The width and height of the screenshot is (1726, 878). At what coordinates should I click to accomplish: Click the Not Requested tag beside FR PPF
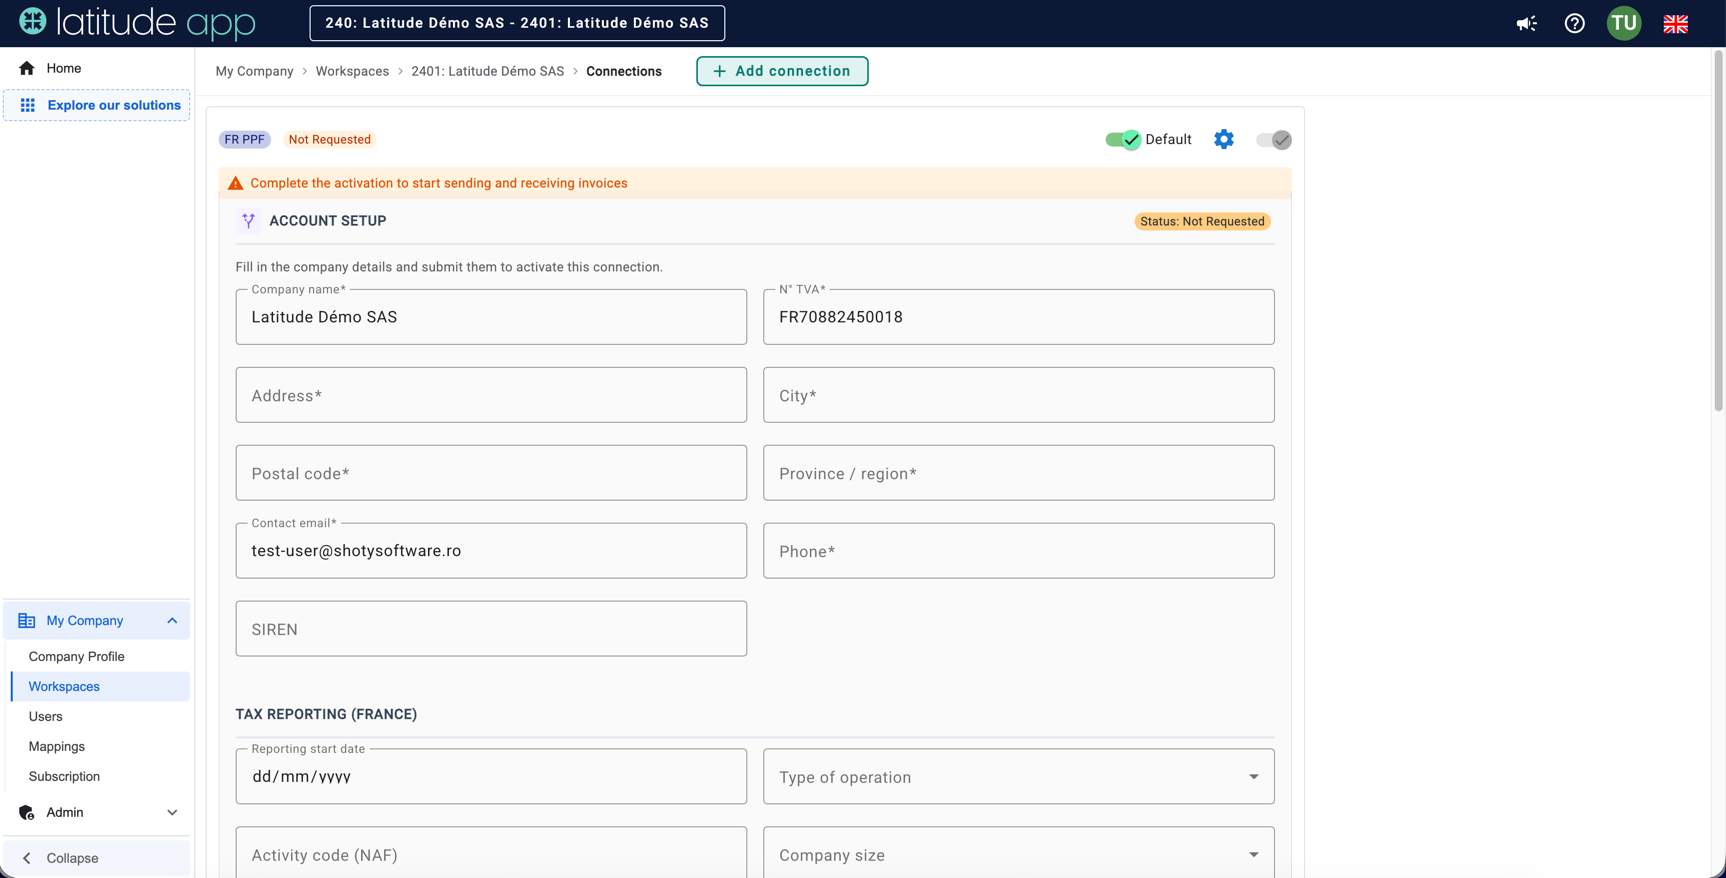click(x=330, y=140)
